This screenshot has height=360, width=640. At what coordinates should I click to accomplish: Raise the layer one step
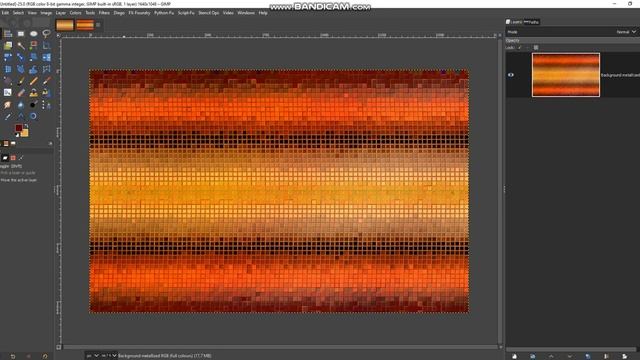click(x=551, y=356)
